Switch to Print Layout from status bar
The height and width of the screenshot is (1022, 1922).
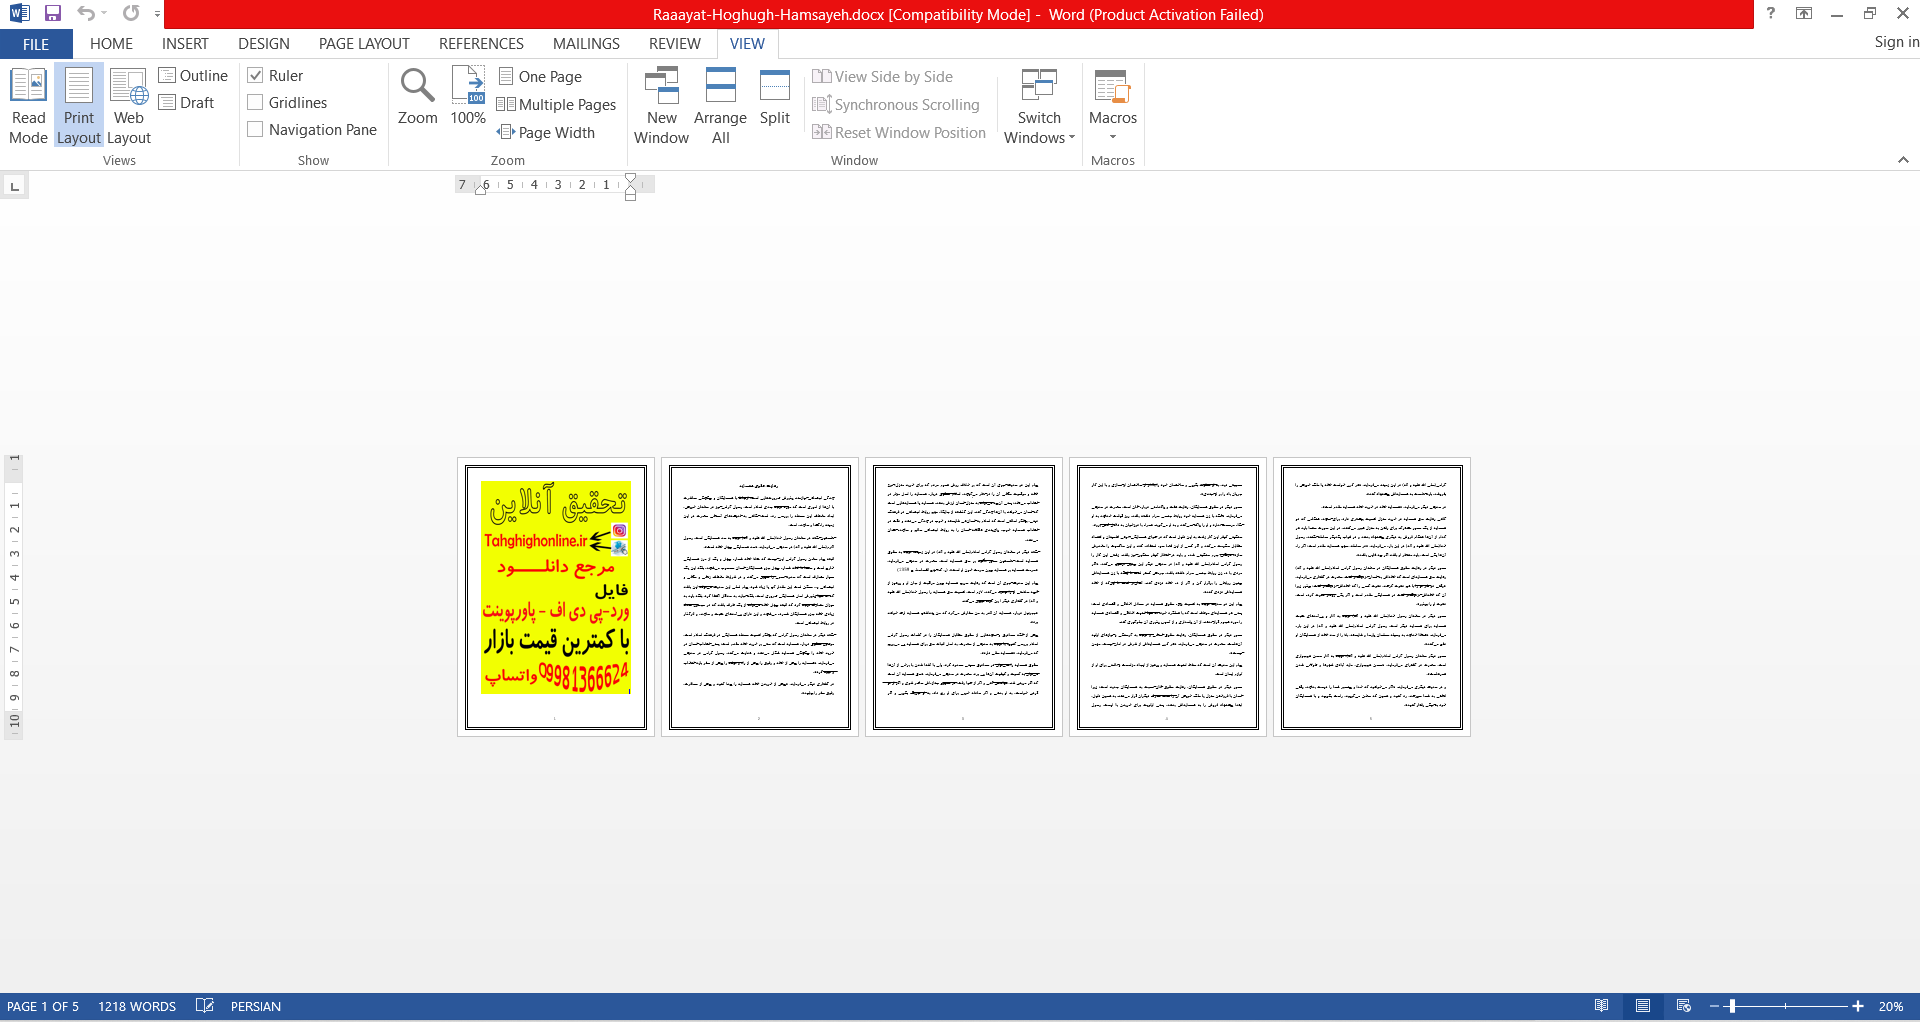[x=1643, y=1006]
